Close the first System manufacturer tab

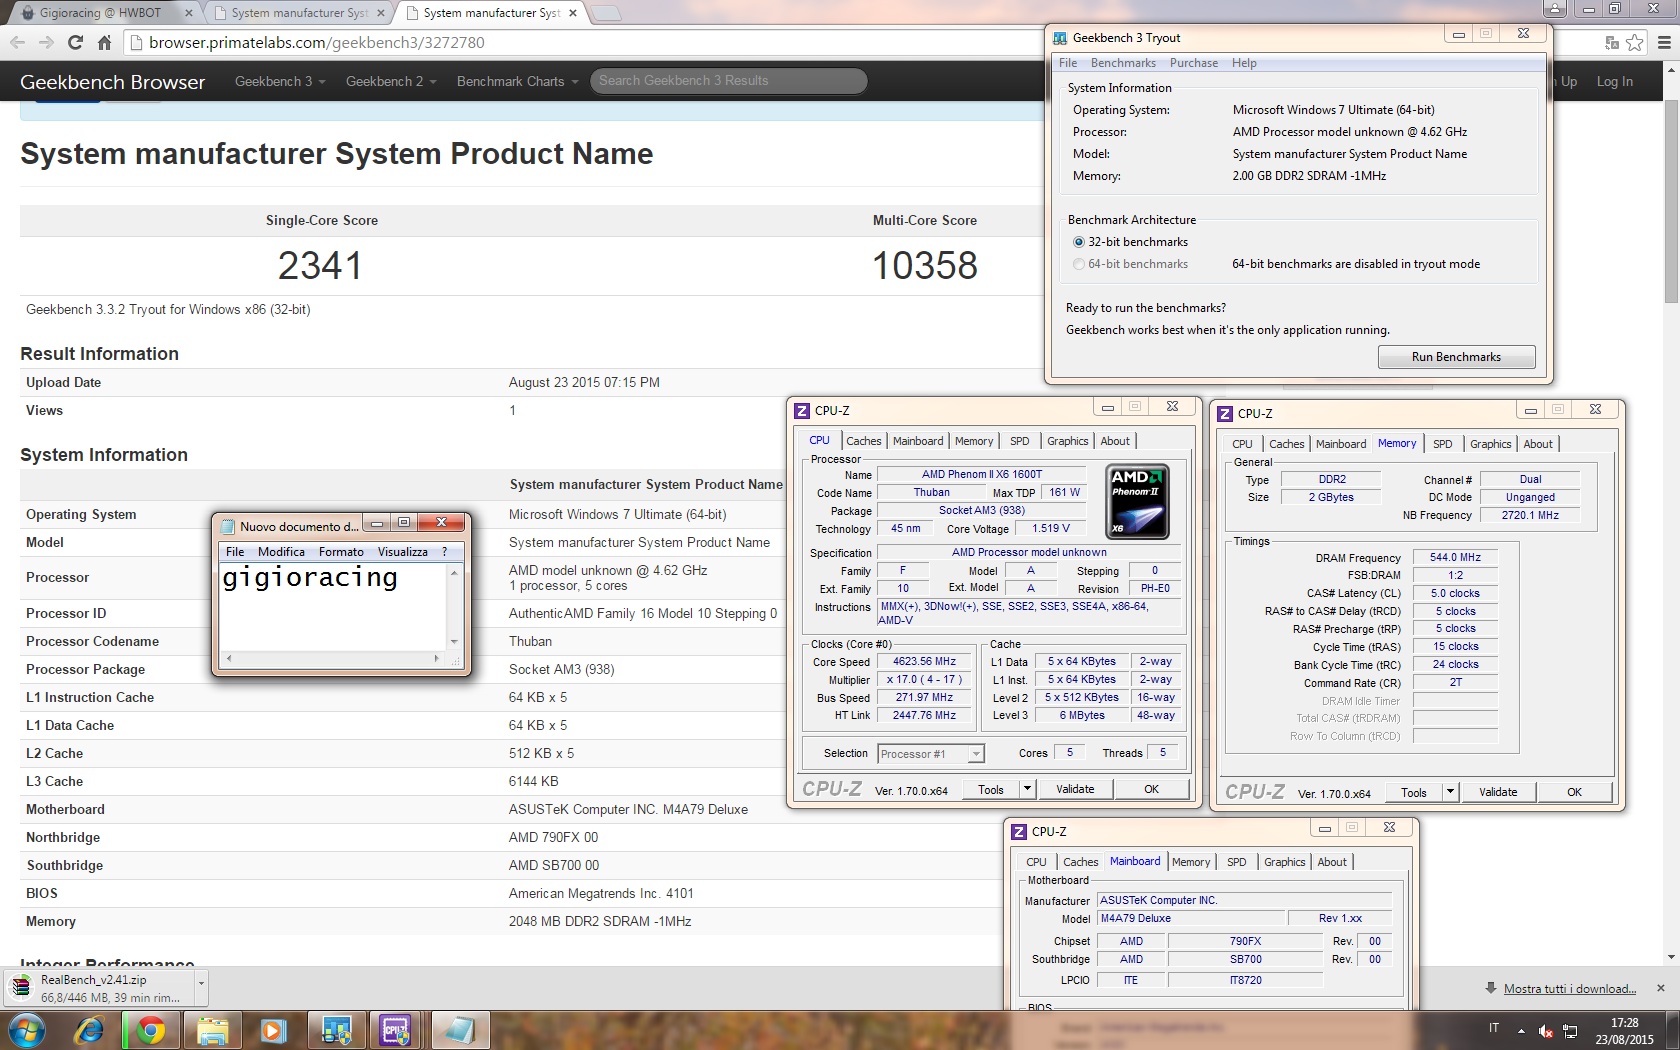tap(380, 13)
